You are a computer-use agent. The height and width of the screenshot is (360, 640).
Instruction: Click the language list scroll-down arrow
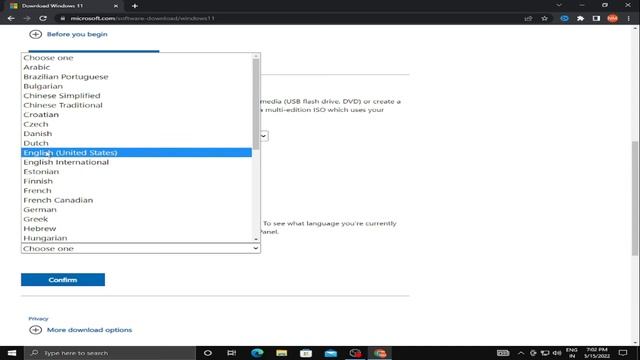pos(256,239)
